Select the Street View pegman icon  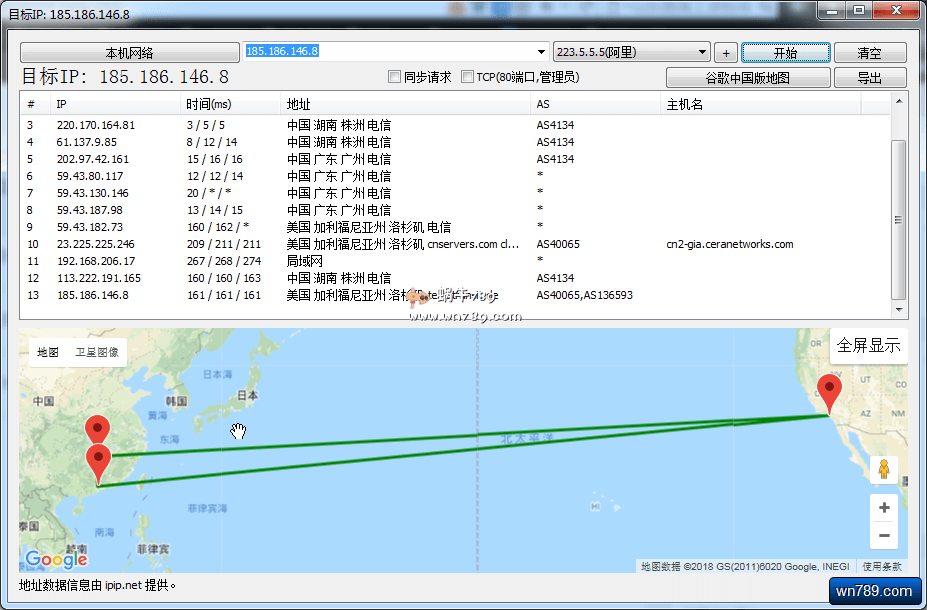pyautogui.click(x=883, y=469)
